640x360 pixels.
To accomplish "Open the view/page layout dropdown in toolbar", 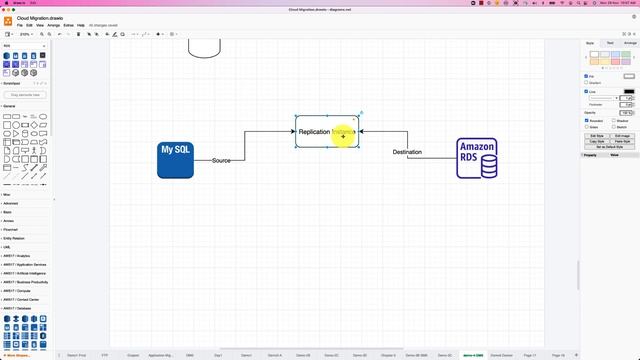I will point(9,34).
